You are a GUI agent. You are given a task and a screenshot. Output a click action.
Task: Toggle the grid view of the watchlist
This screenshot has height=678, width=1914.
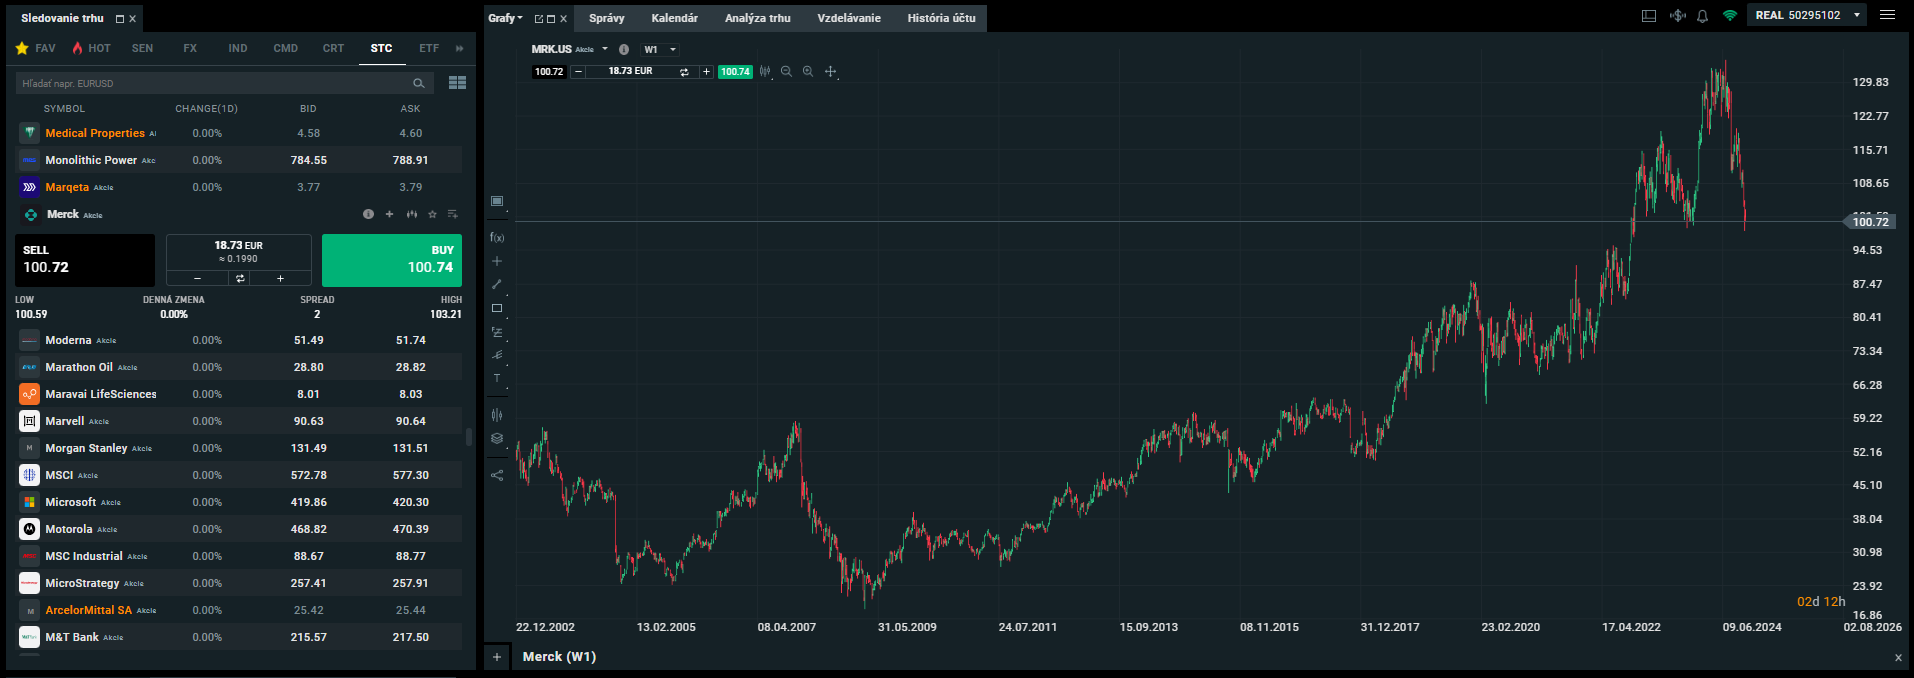pos(457,83)
